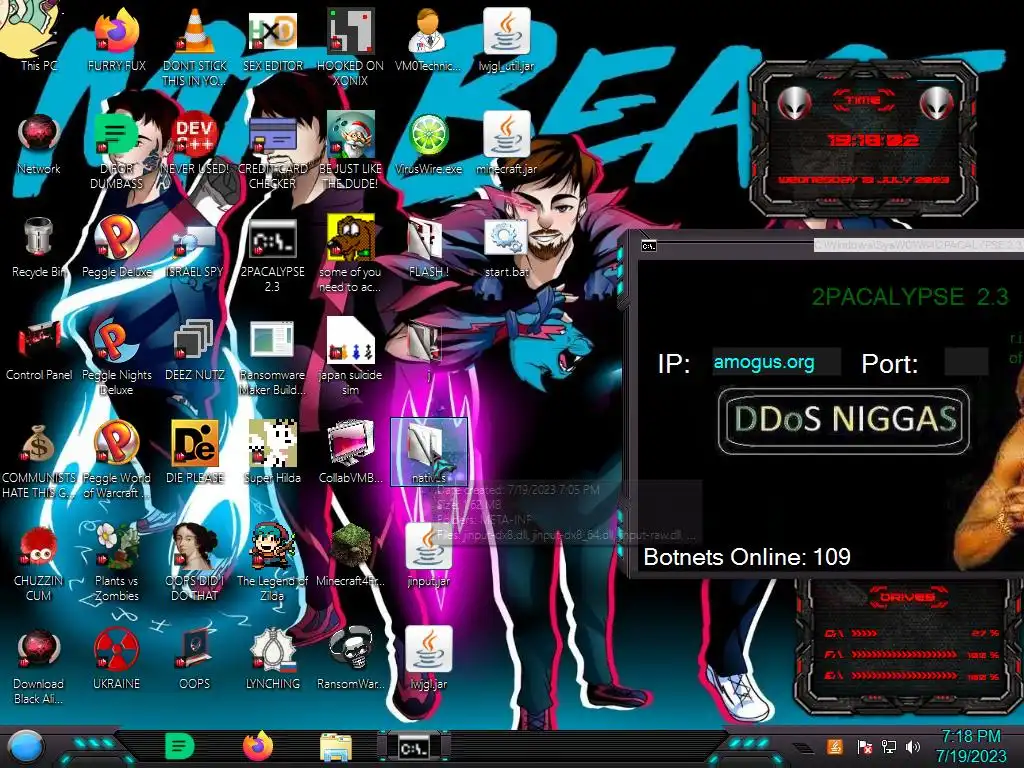
Task: Launch the RansomWar... skull icon
Action: click(351, 658)
